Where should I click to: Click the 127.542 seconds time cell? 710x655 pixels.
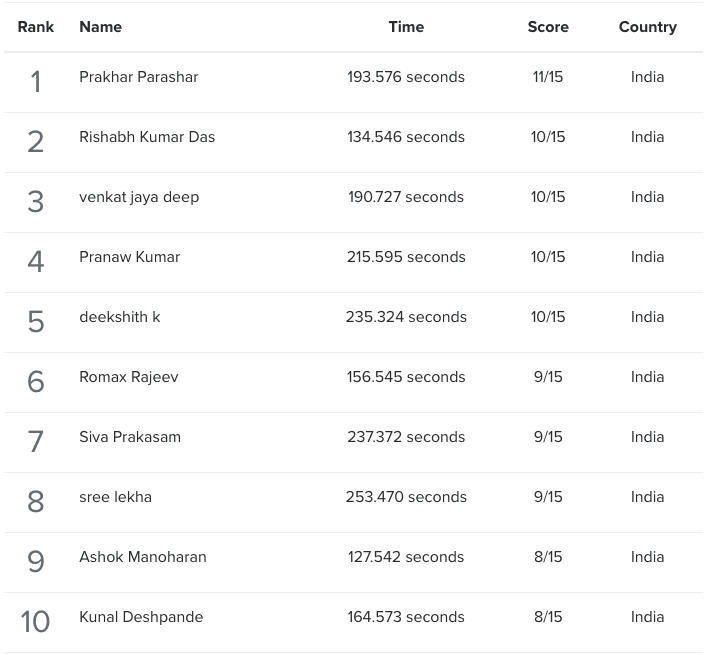(406, 557)
